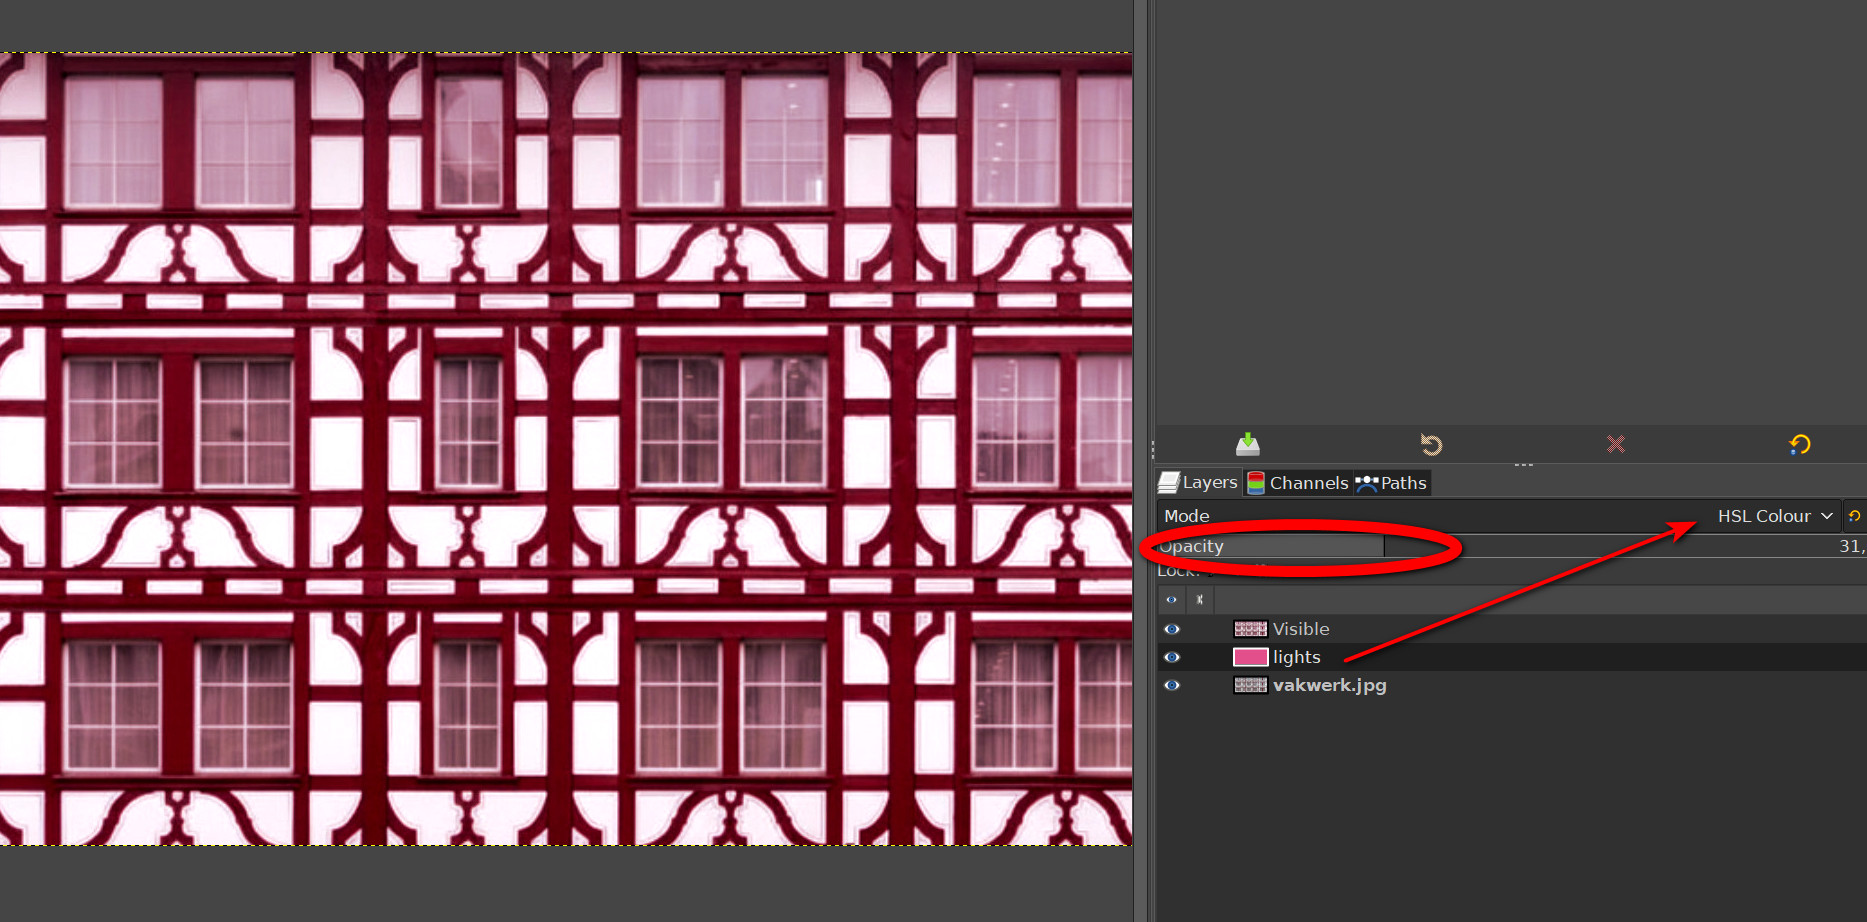Viewport: 1867px width, 922px height.
Task: Save the current tool preset
Action: pos(1247,444)
